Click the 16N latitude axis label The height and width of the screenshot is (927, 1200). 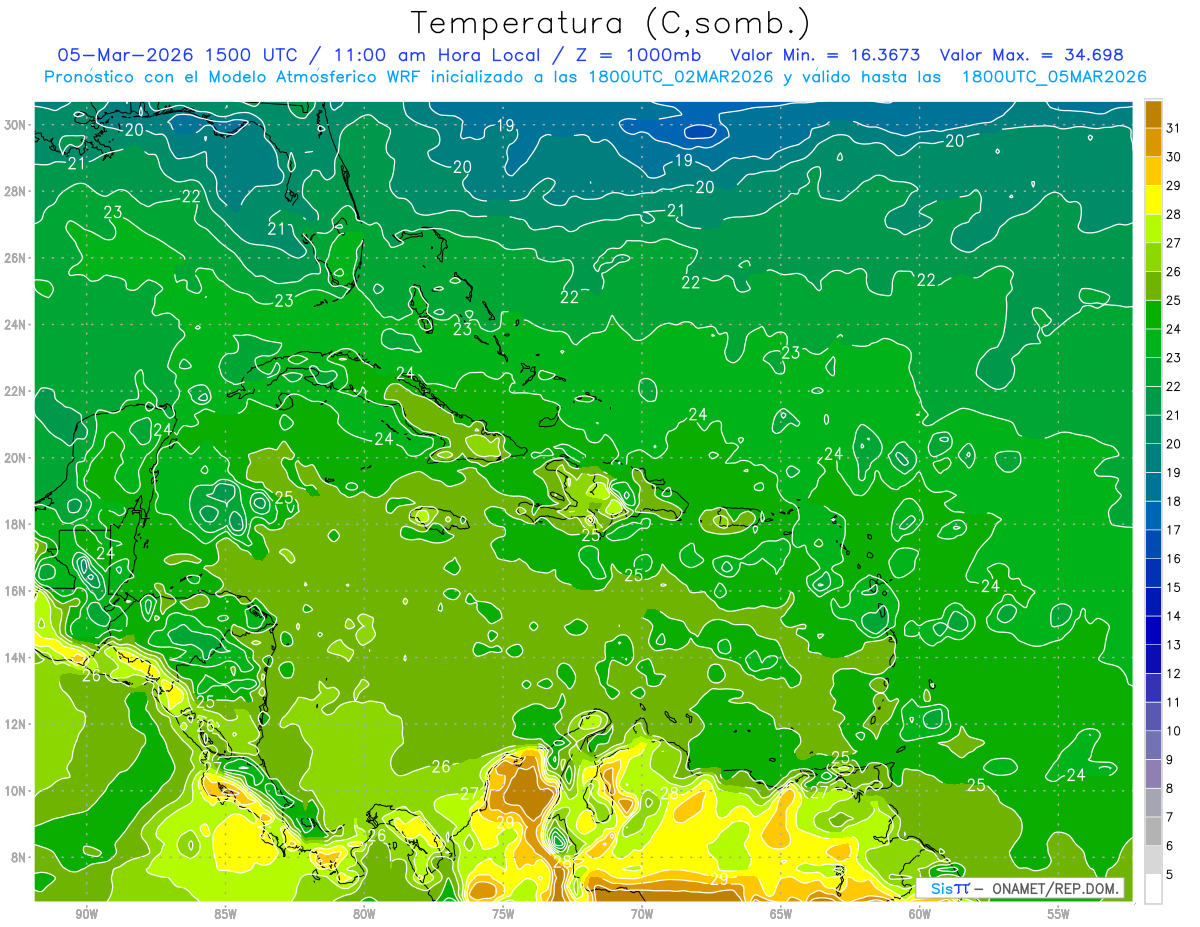(15, 591)
